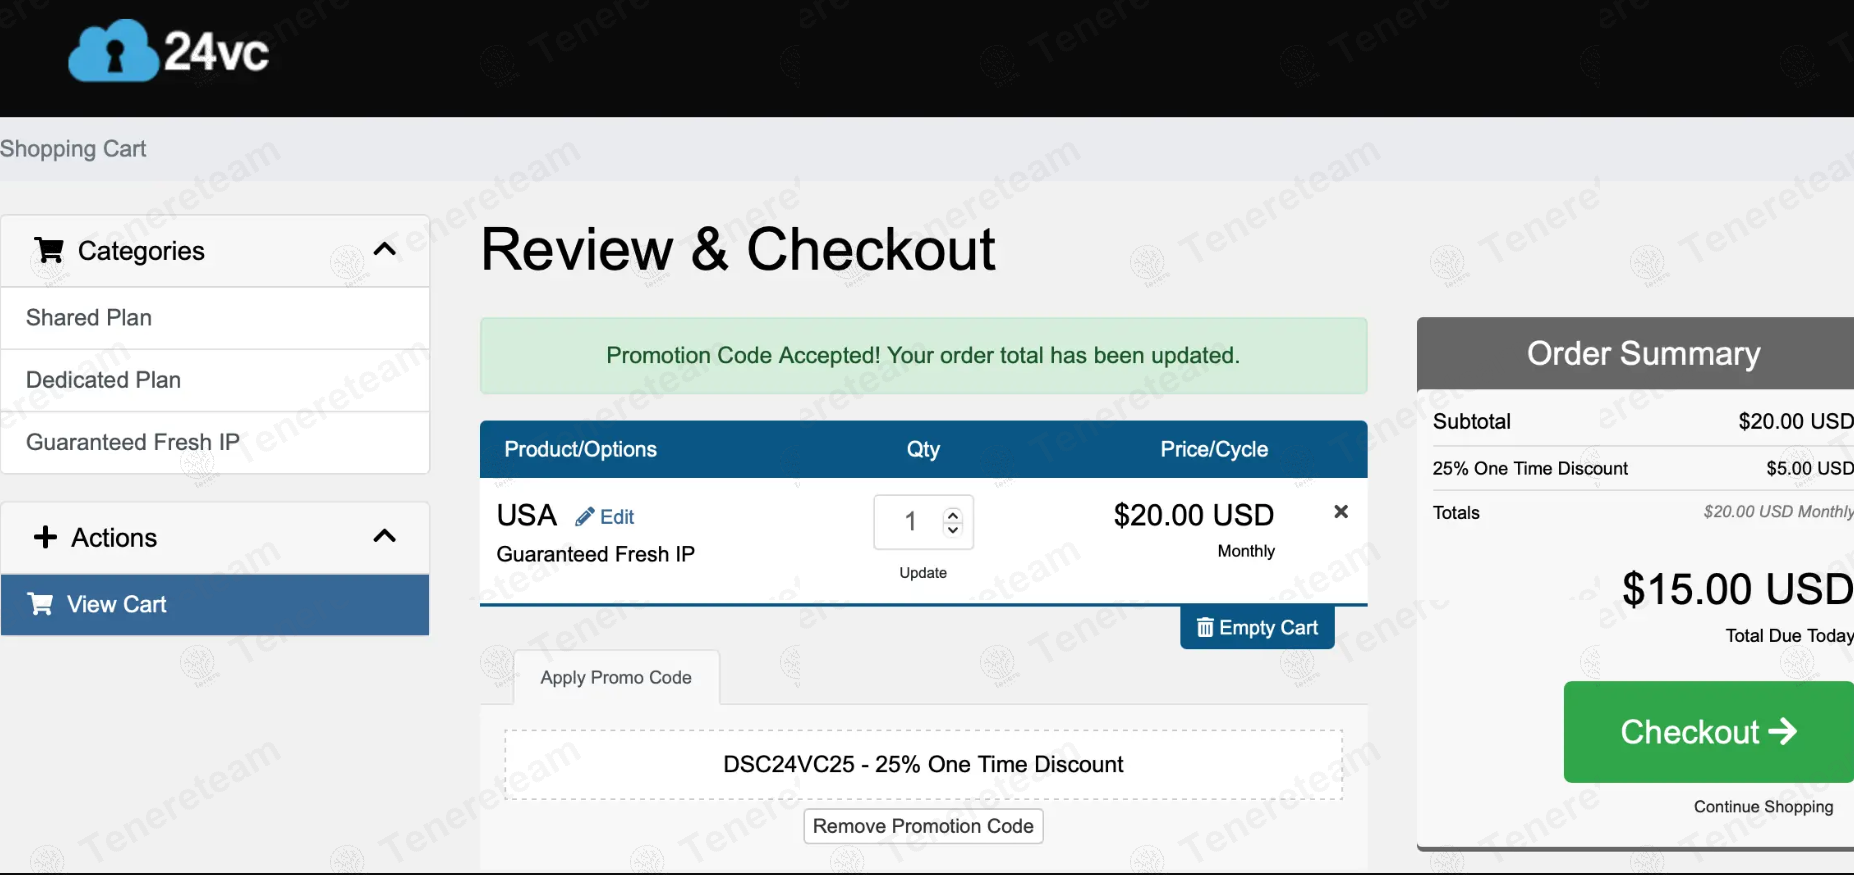This screenshot has height=875, width=1854.
Task: Click the DSC24VC25 promo code text
Action: pos(923,764)
